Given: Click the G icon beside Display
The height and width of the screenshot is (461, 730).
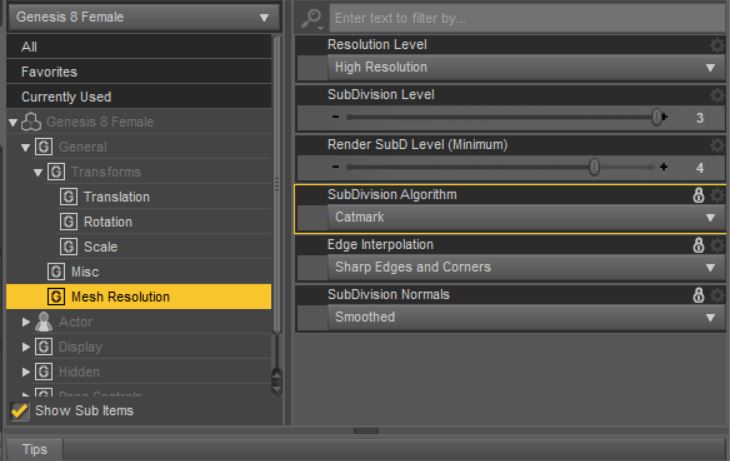Looking at the screenshot, I should 44,347.
